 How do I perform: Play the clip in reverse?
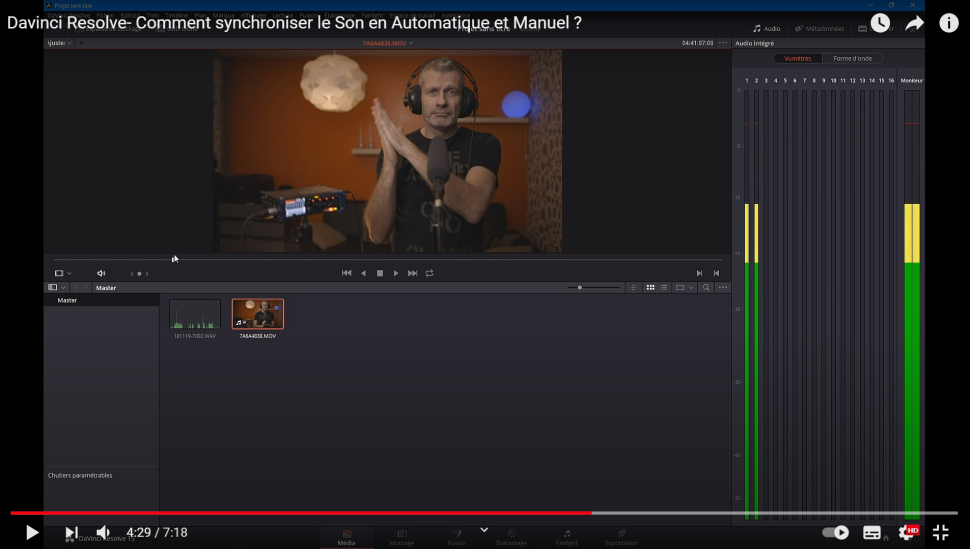[364, 273]
